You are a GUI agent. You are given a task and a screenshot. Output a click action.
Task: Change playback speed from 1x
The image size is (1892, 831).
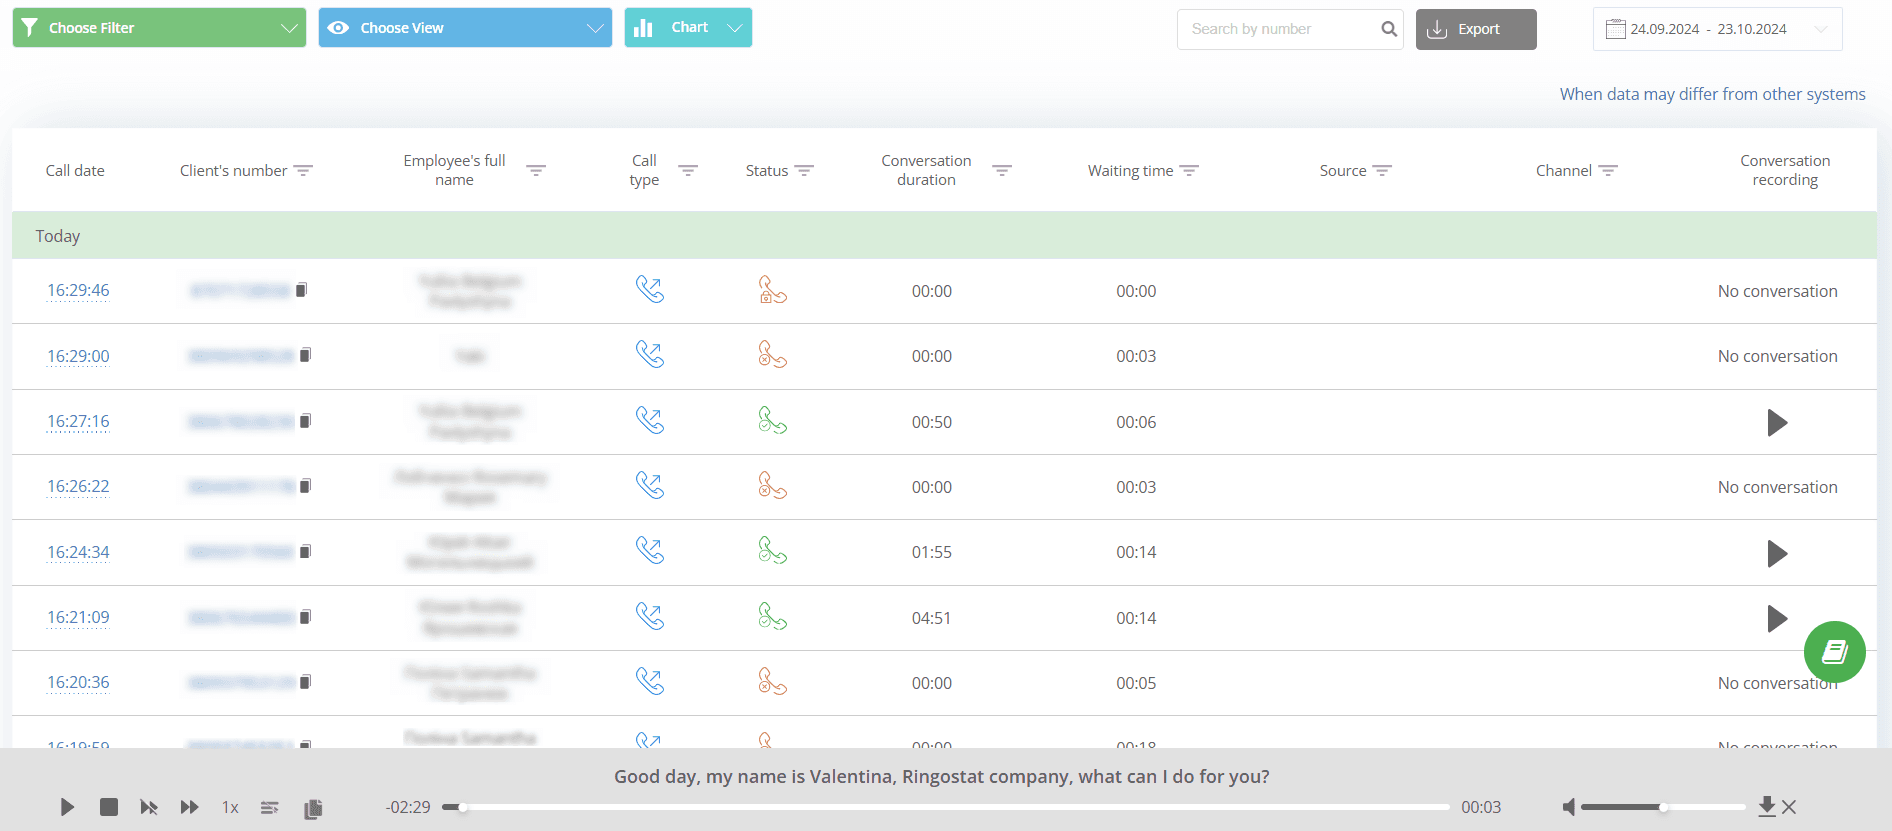point(230,808)
